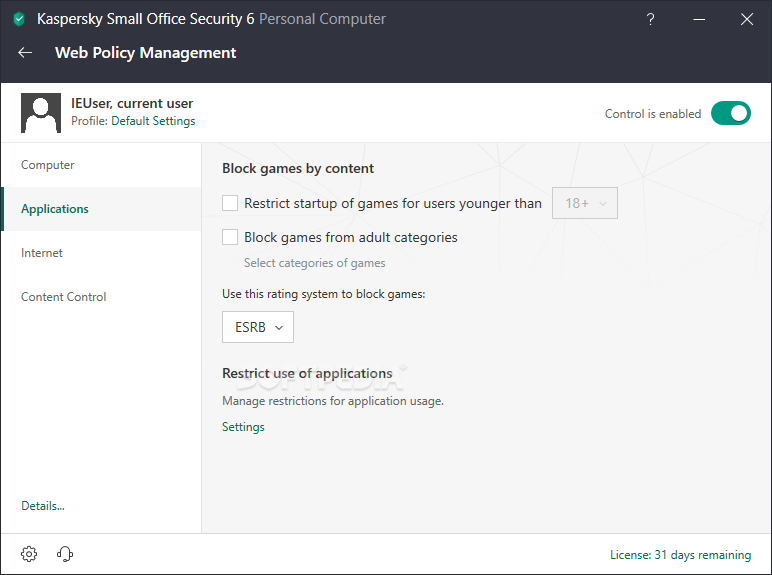Click the back arrow to previous screen
Viewport: 772px width, 575px height.
(25, 53)
